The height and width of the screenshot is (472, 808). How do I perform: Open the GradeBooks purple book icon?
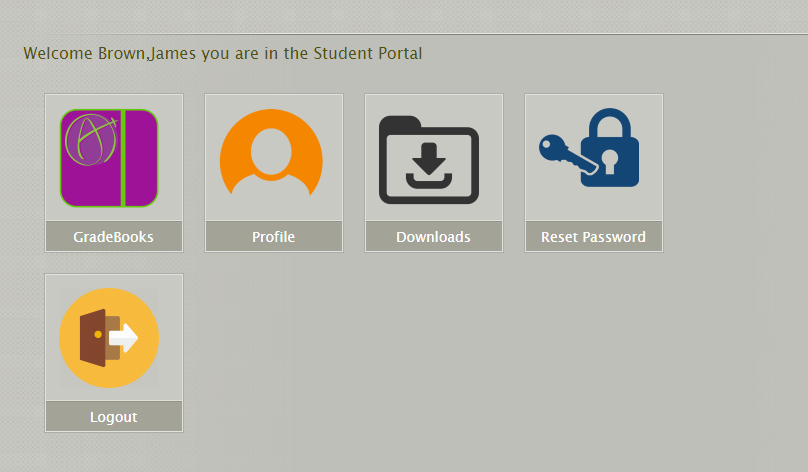point(109,158)
